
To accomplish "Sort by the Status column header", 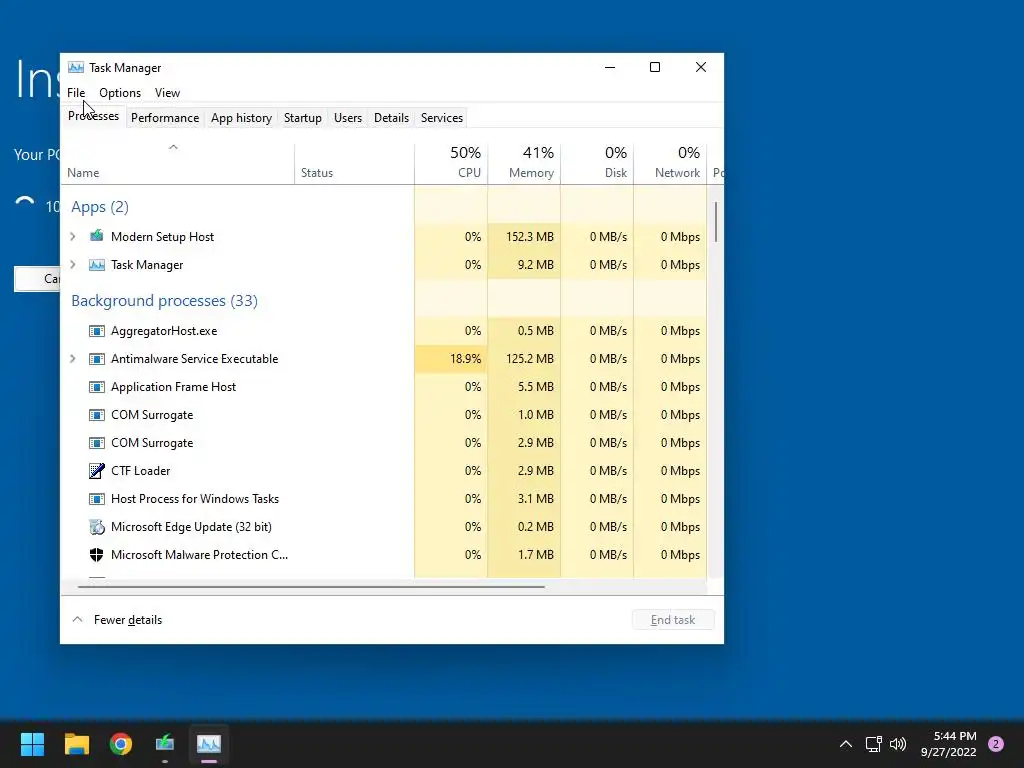I will (x=355, y=163).
